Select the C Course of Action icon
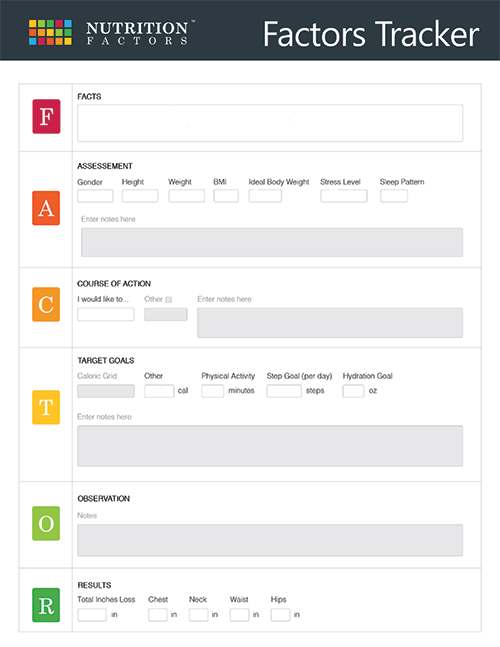 [46, 305]
